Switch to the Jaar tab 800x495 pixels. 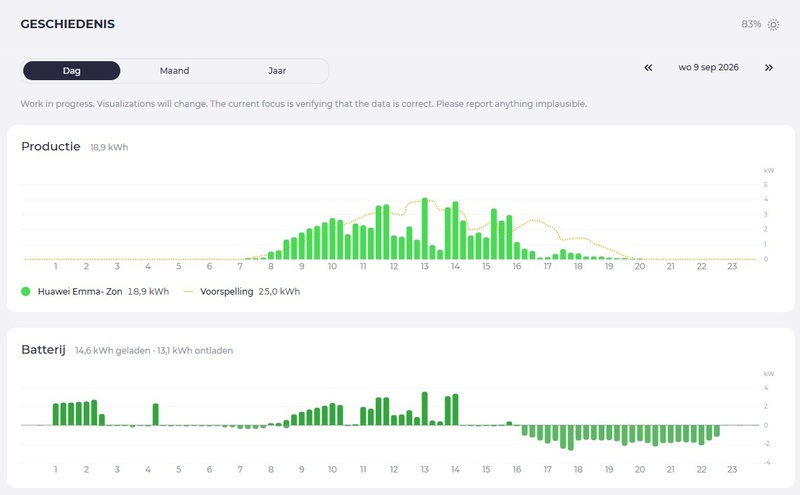point(277,71)
